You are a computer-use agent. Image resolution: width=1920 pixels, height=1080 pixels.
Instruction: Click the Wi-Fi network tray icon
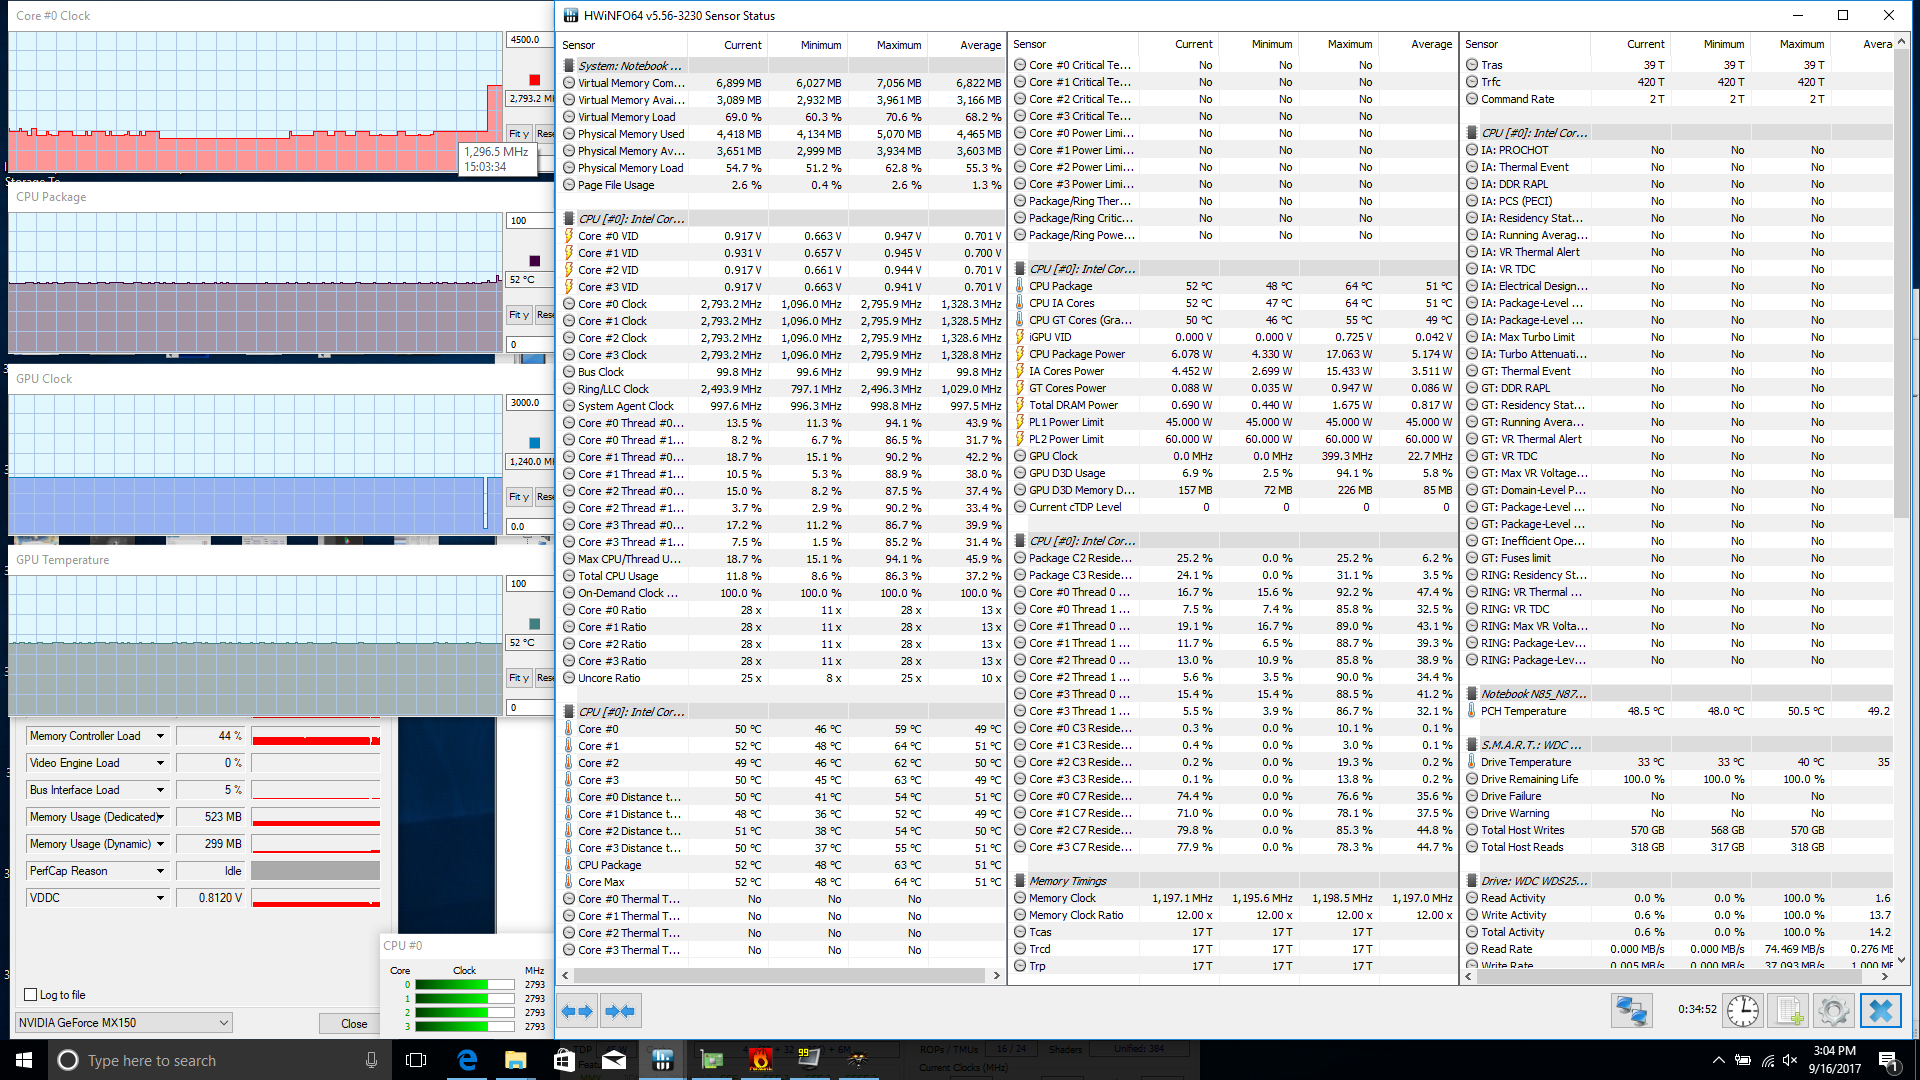[1767, 1060]
